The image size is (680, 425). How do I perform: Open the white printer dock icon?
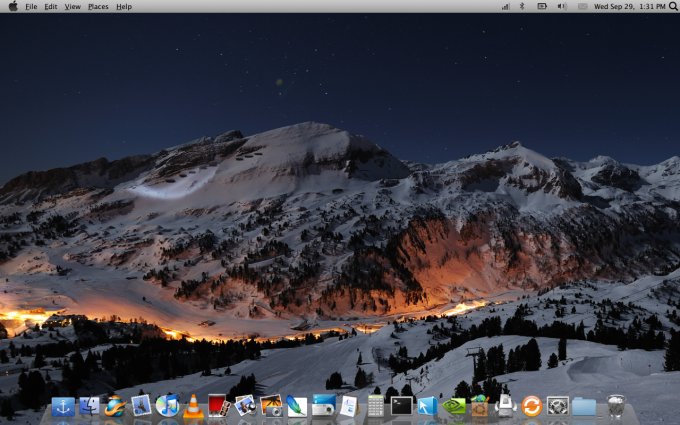pos(506,406)
